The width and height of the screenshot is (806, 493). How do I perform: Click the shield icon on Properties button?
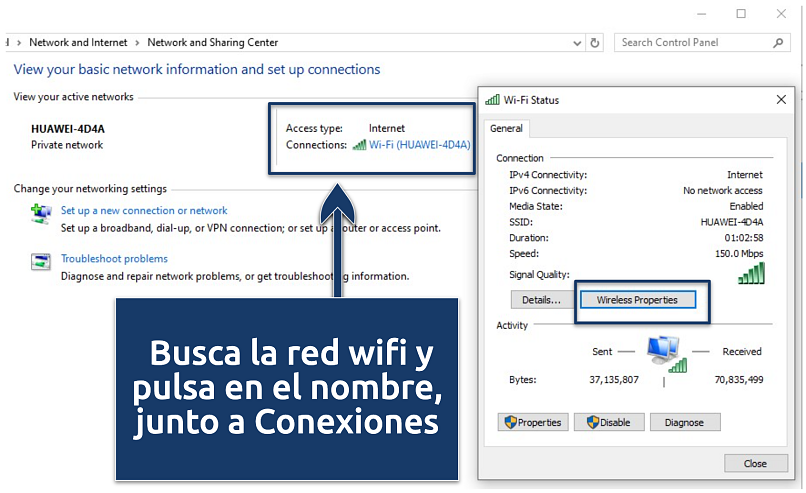(x=510, y=422)
